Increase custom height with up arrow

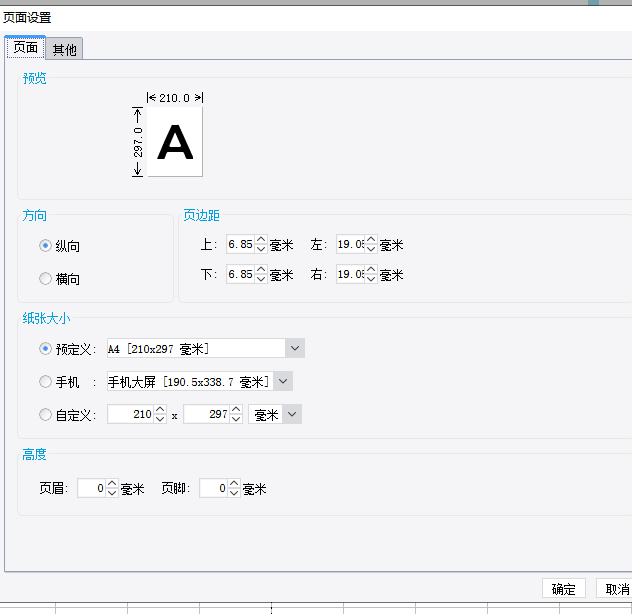236,410
